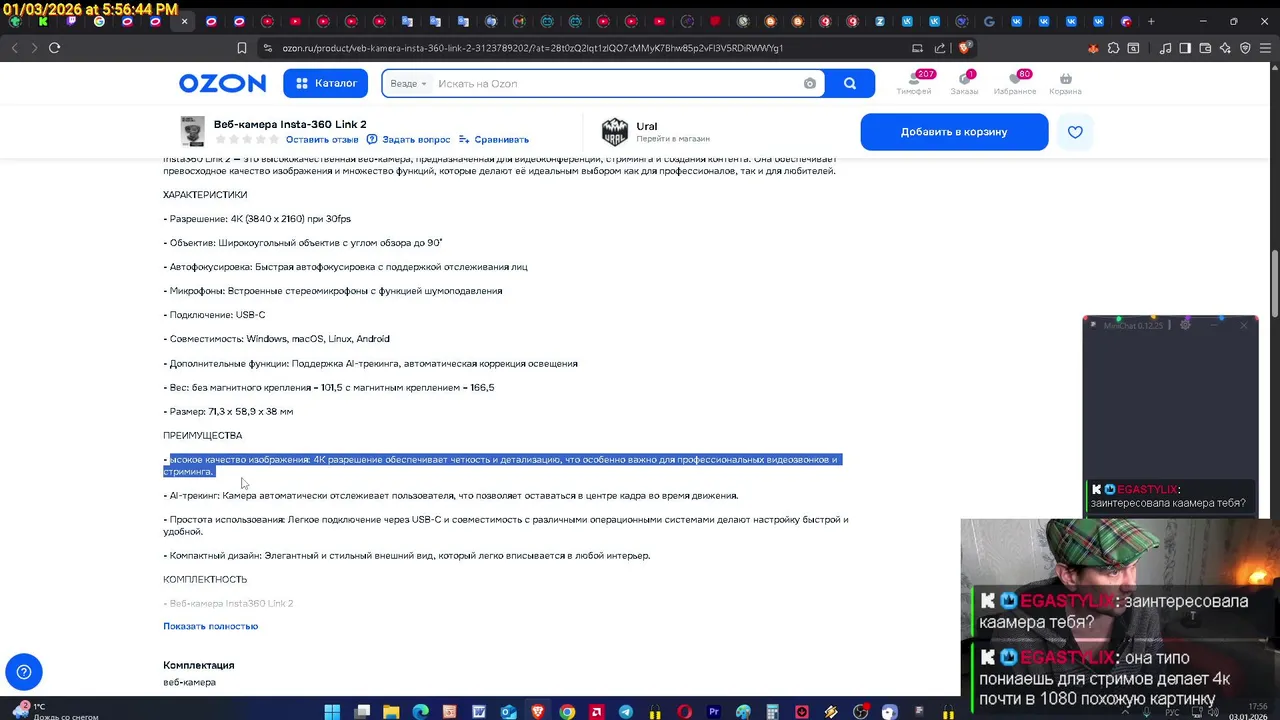The height and width of the screenshot is (720, 1280).
Task: Open the help question-mark bubble
Action: click(x=24, y=672)
